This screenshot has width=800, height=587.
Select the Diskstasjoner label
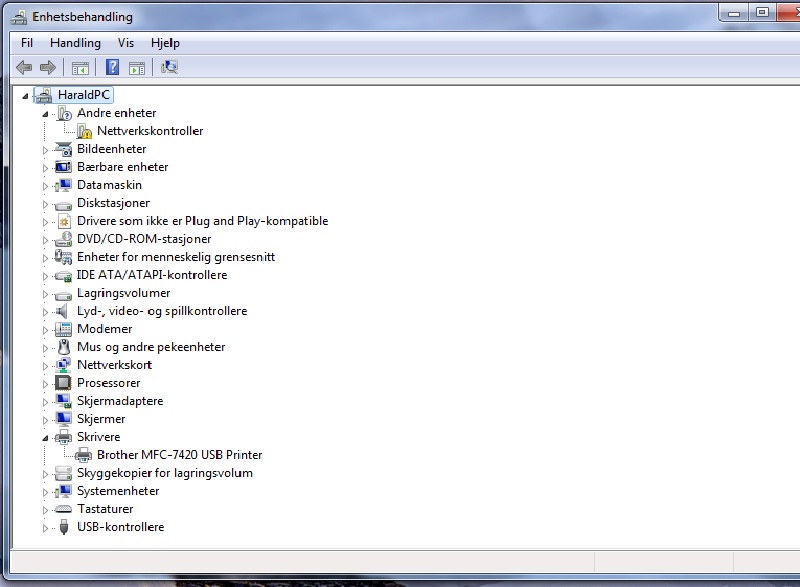click(x=113, y=203)
